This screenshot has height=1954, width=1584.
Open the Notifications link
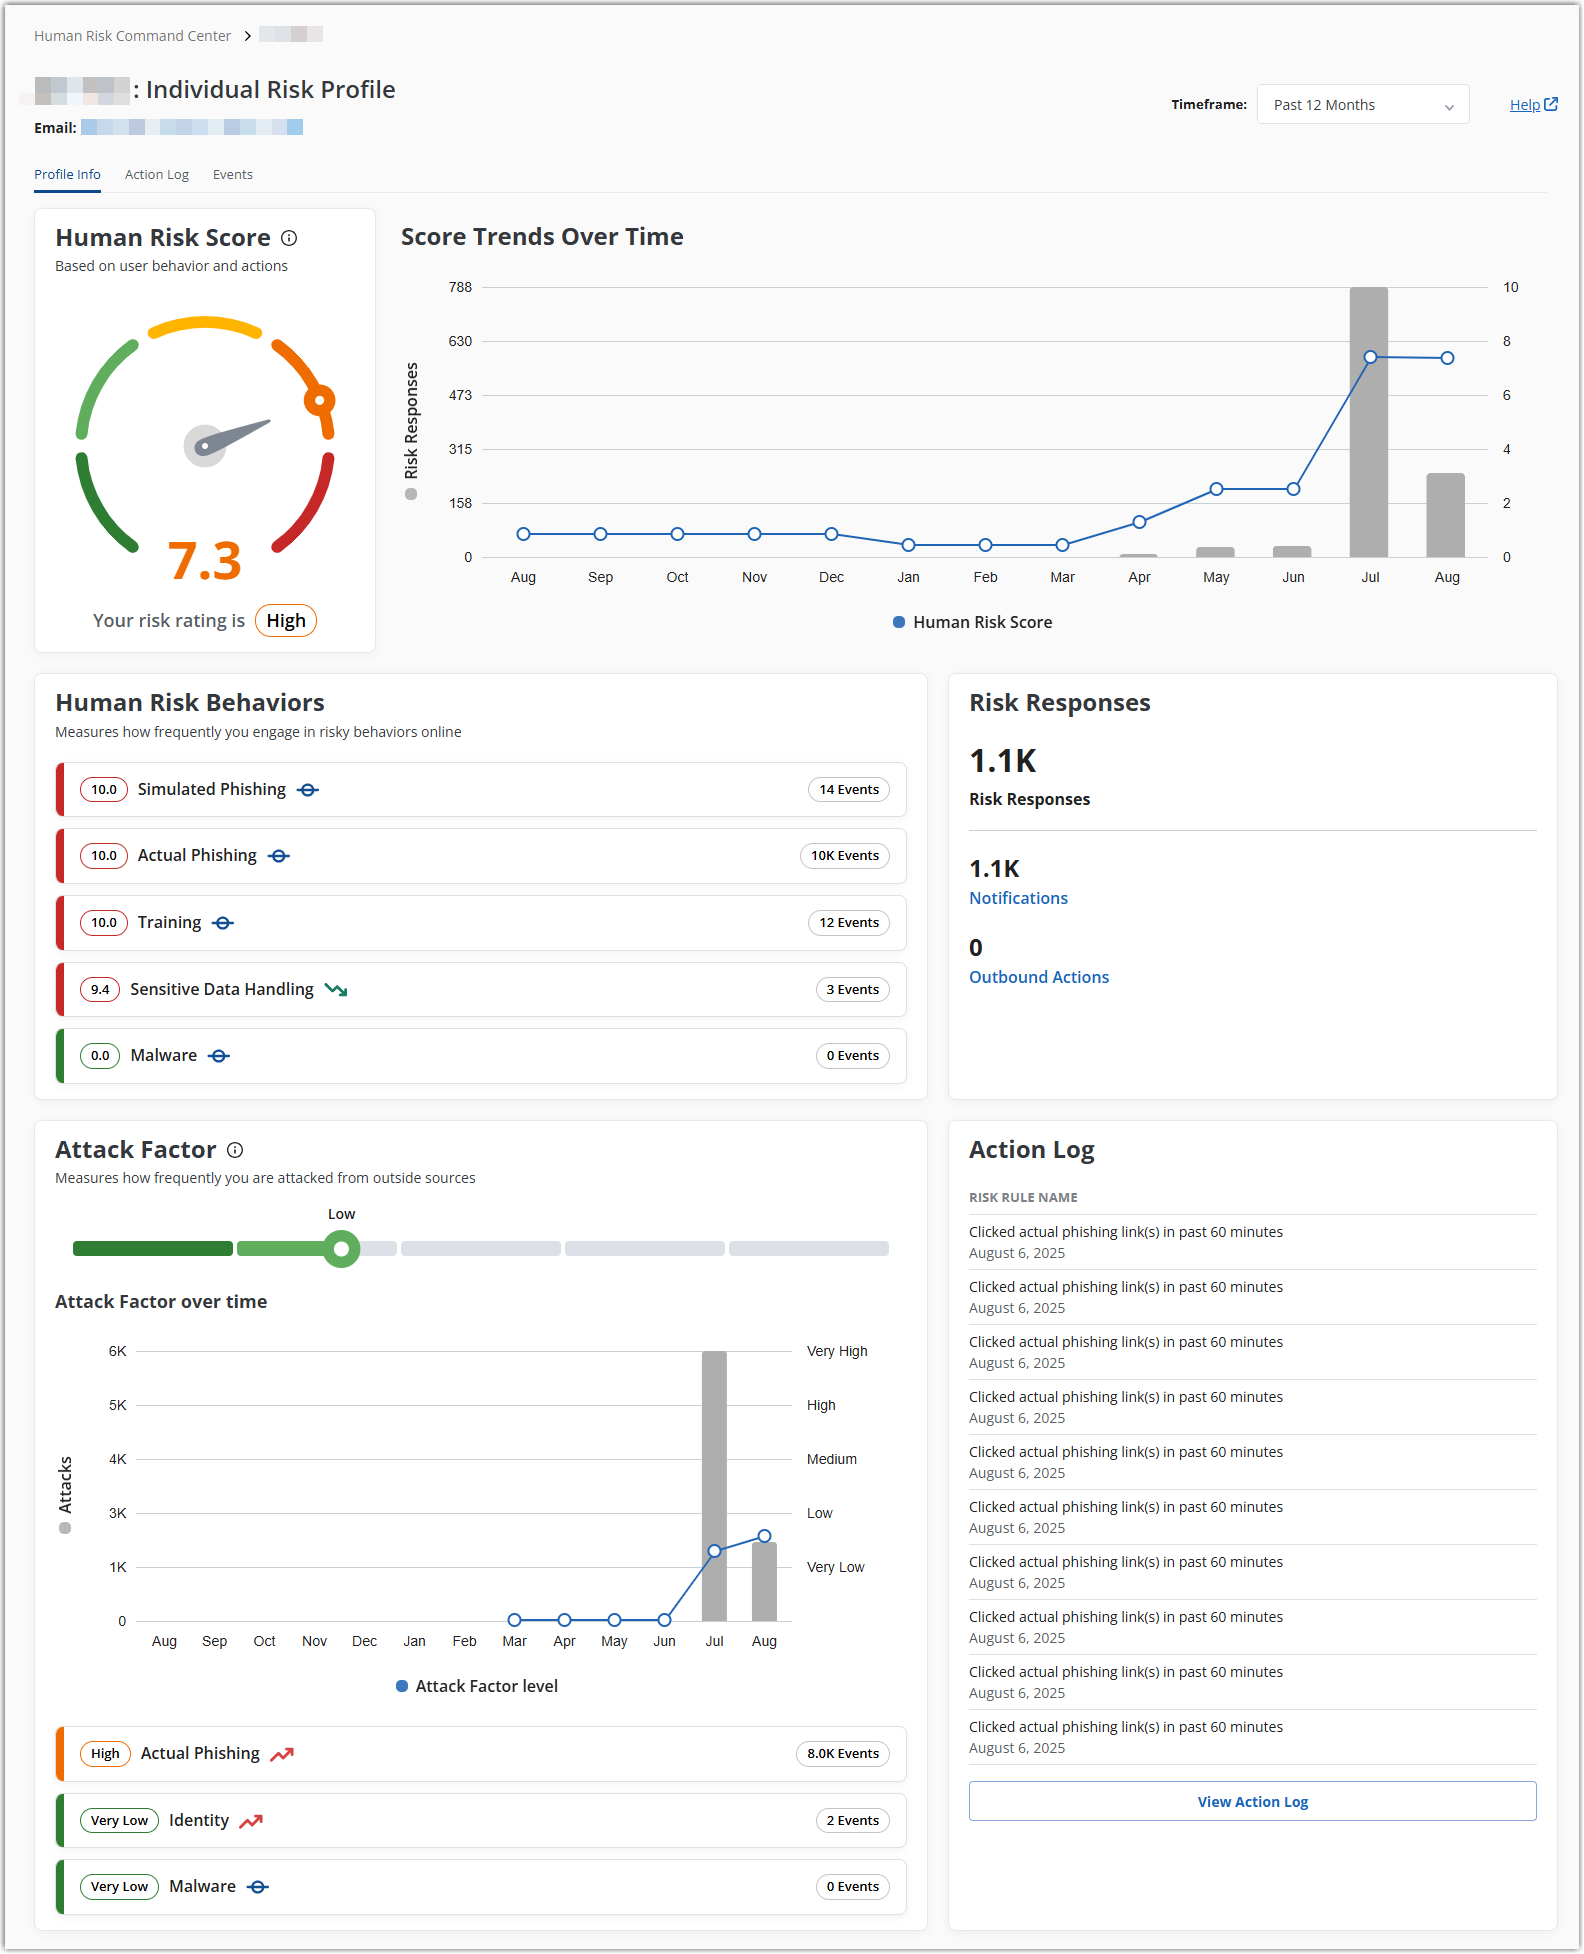pos(1018,898)
